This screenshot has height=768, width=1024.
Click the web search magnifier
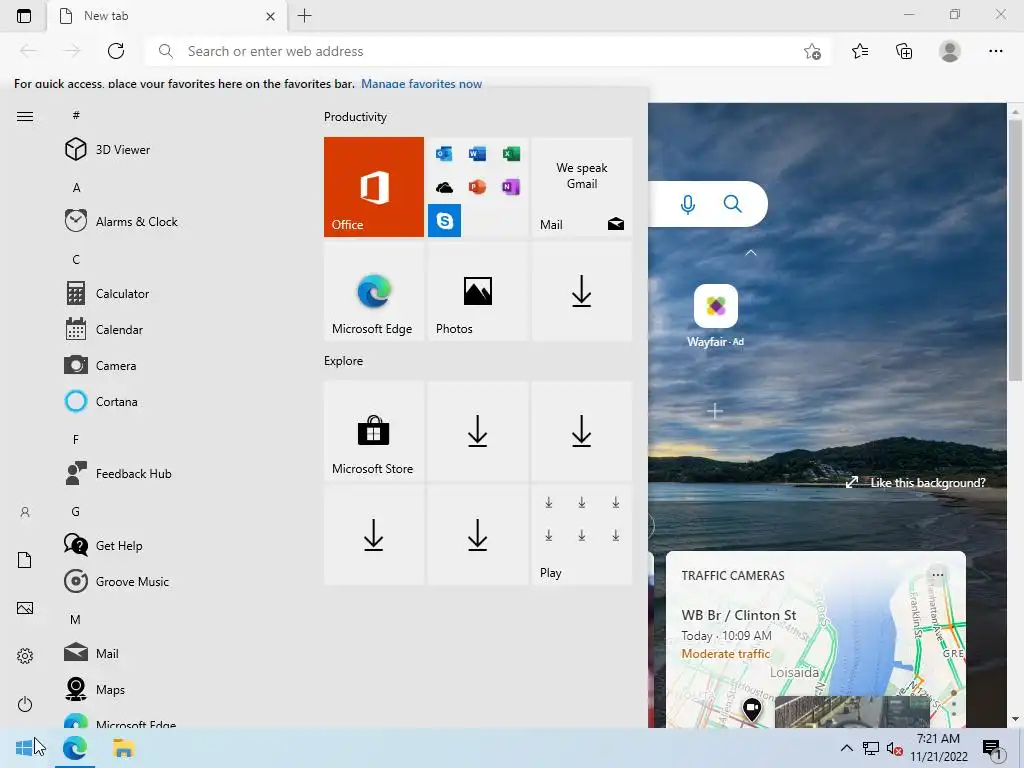coord(733,204)
